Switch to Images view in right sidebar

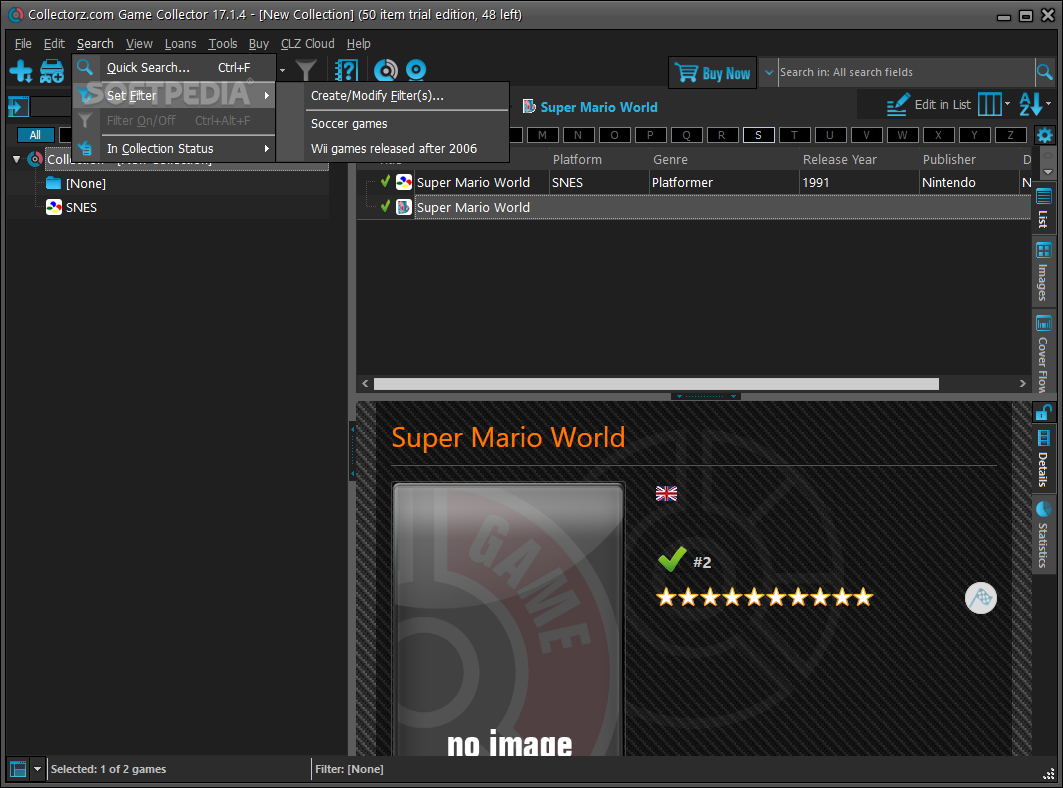click(1043, 271)
